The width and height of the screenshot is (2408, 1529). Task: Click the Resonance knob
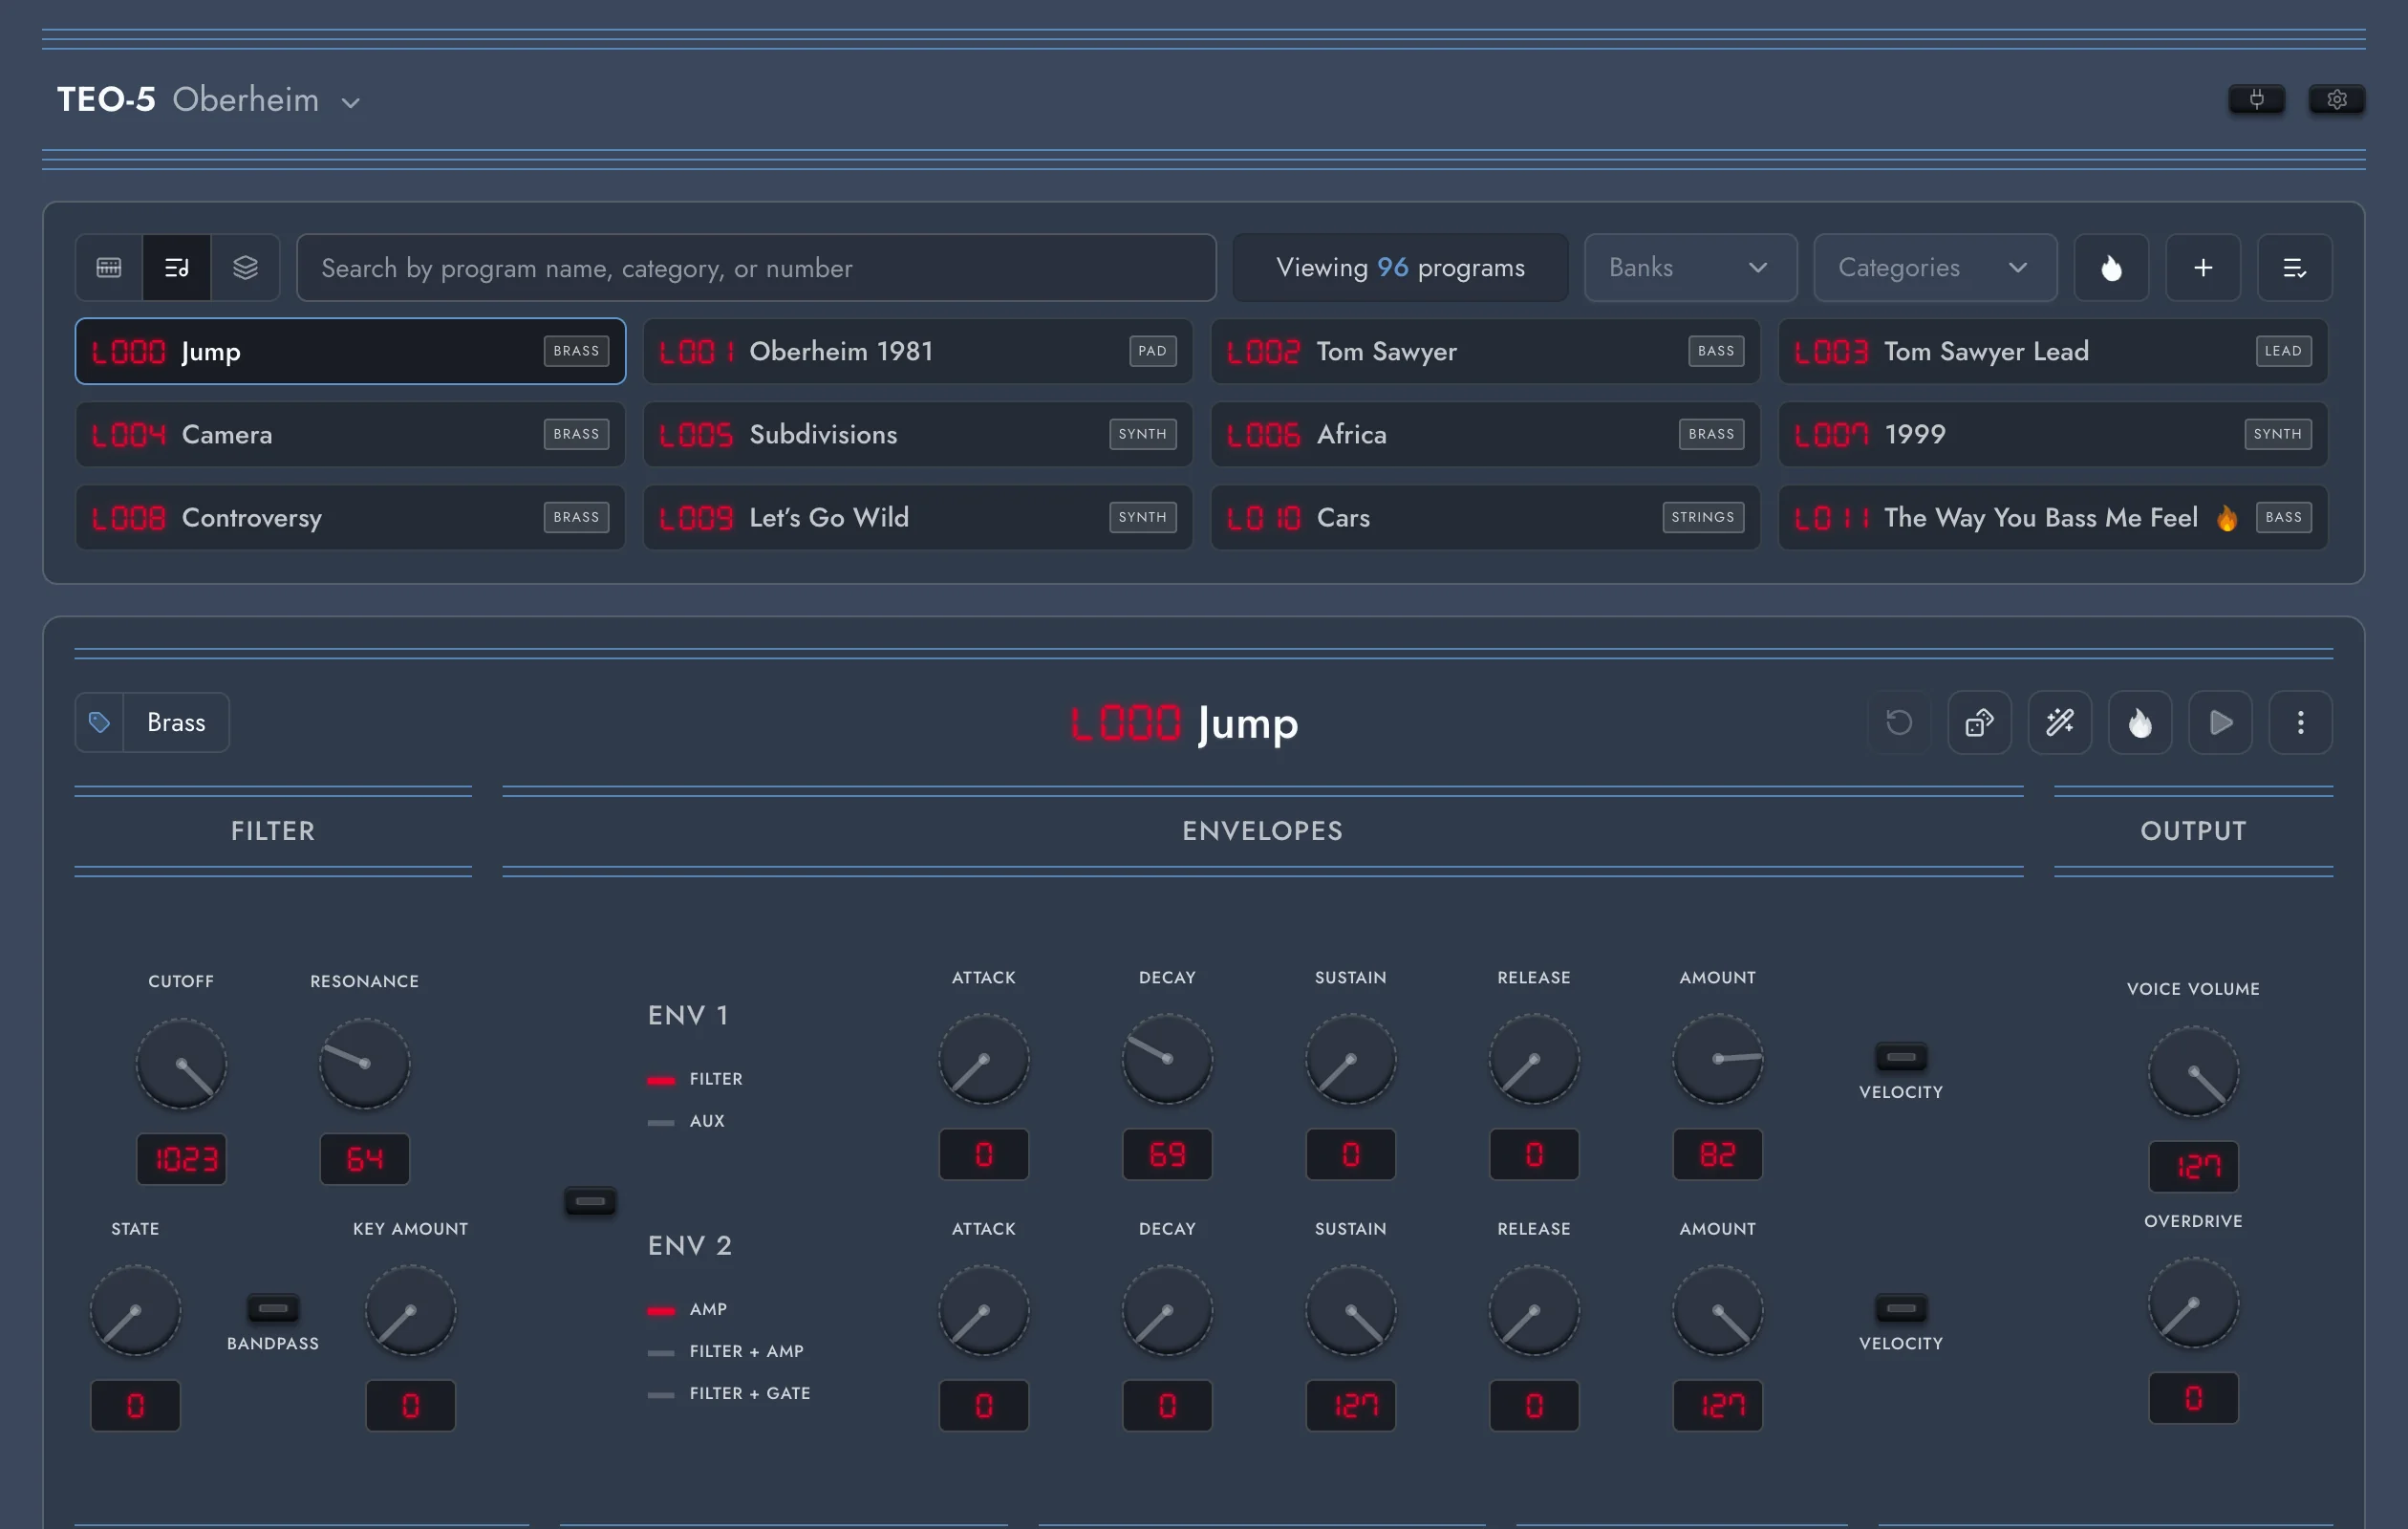pos(364,1063)
